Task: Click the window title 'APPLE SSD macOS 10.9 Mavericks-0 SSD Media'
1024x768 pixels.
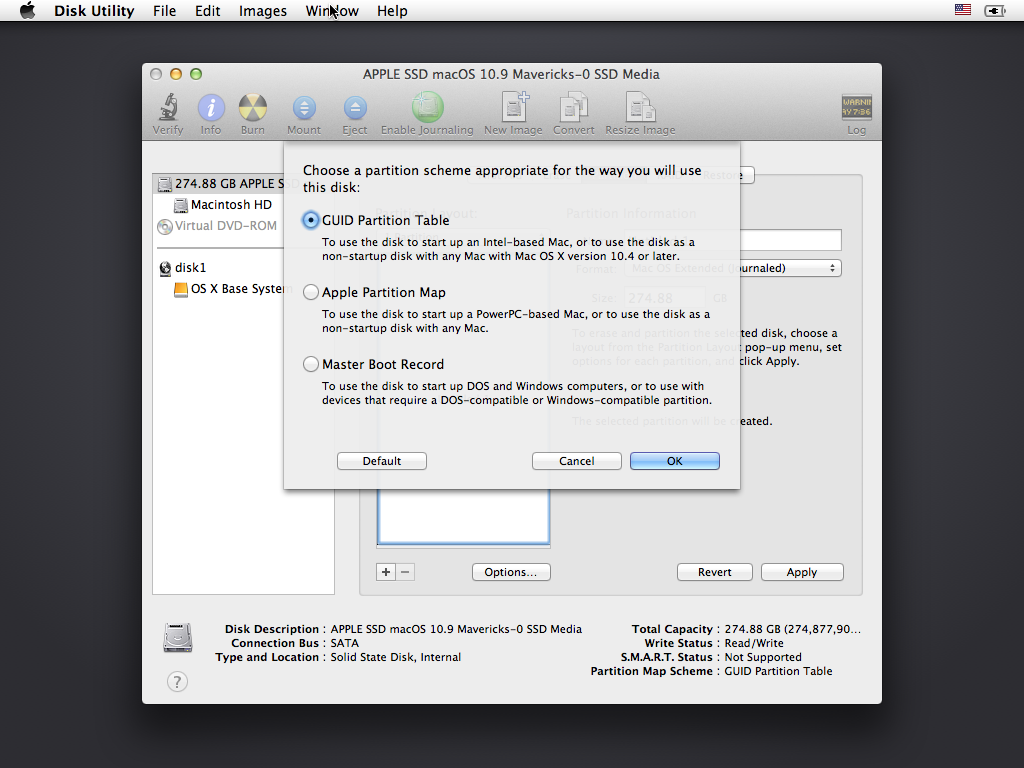Action: (x=511, y=74)
